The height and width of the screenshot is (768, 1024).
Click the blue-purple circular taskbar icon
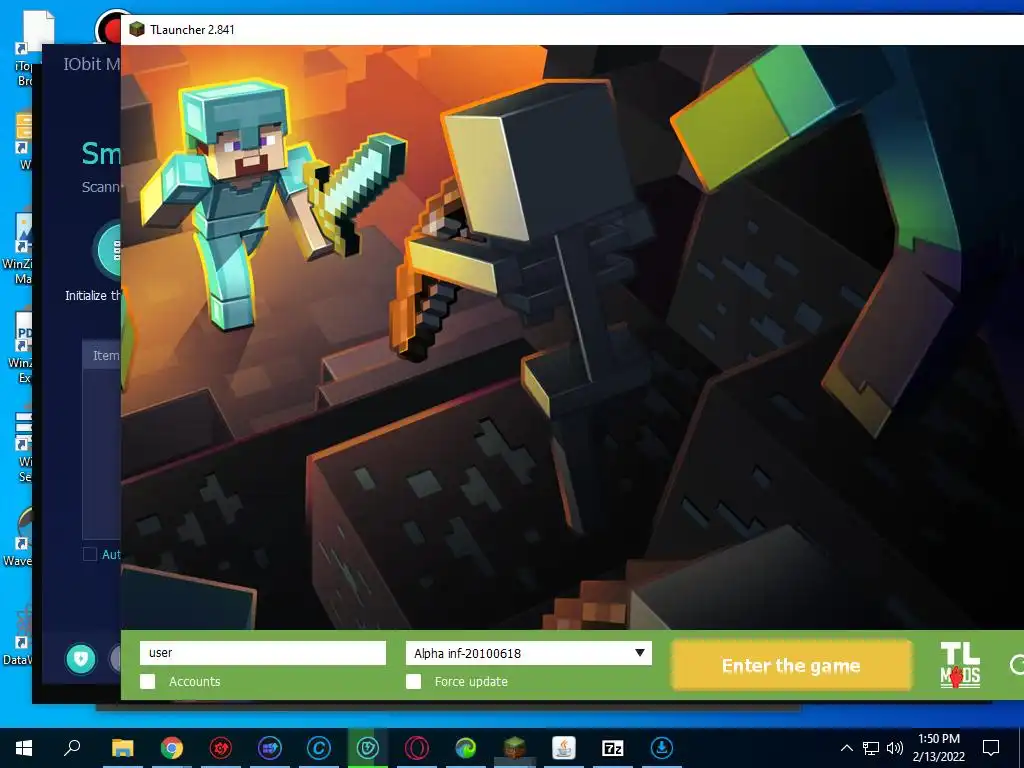click(270, 748)
